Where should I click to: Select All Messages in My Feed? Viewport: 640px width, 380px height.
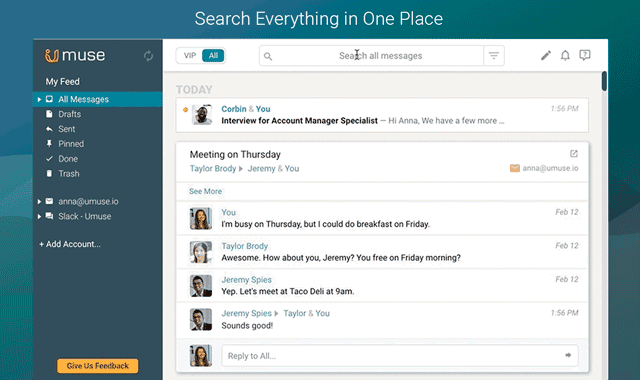click(x=98, y=99)
